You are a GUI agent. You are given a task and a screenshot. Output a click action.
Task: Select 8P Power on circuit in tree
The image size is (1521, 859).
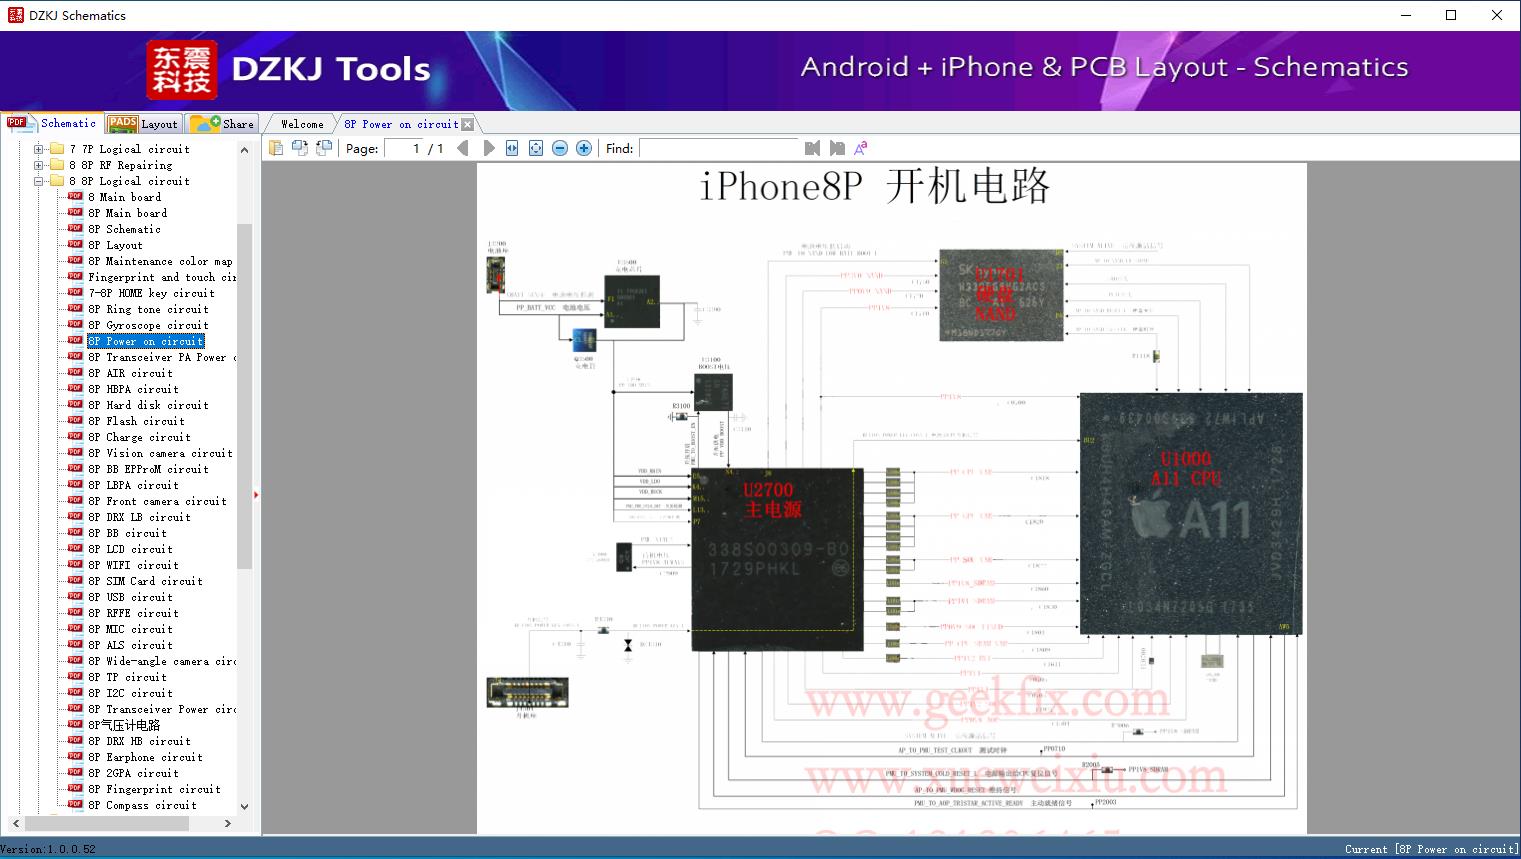coord(145,341)
